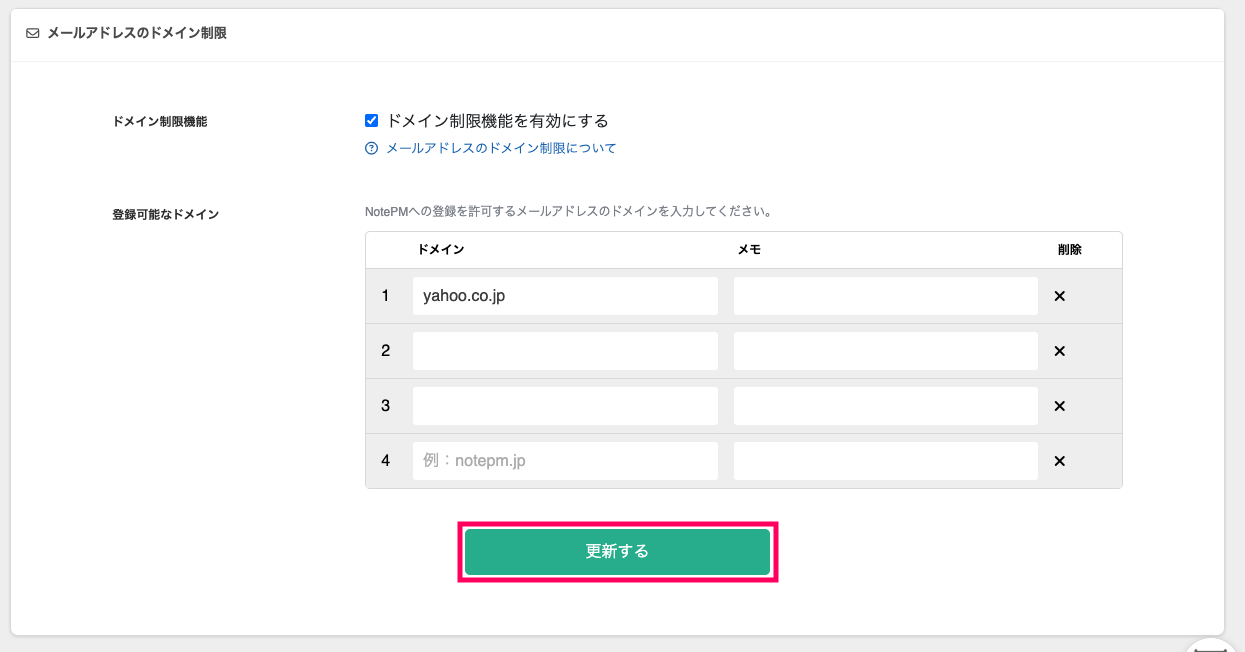Remove row 4 using its × icon
Screen dimensions: 1245x652
tap(1059, 460)
